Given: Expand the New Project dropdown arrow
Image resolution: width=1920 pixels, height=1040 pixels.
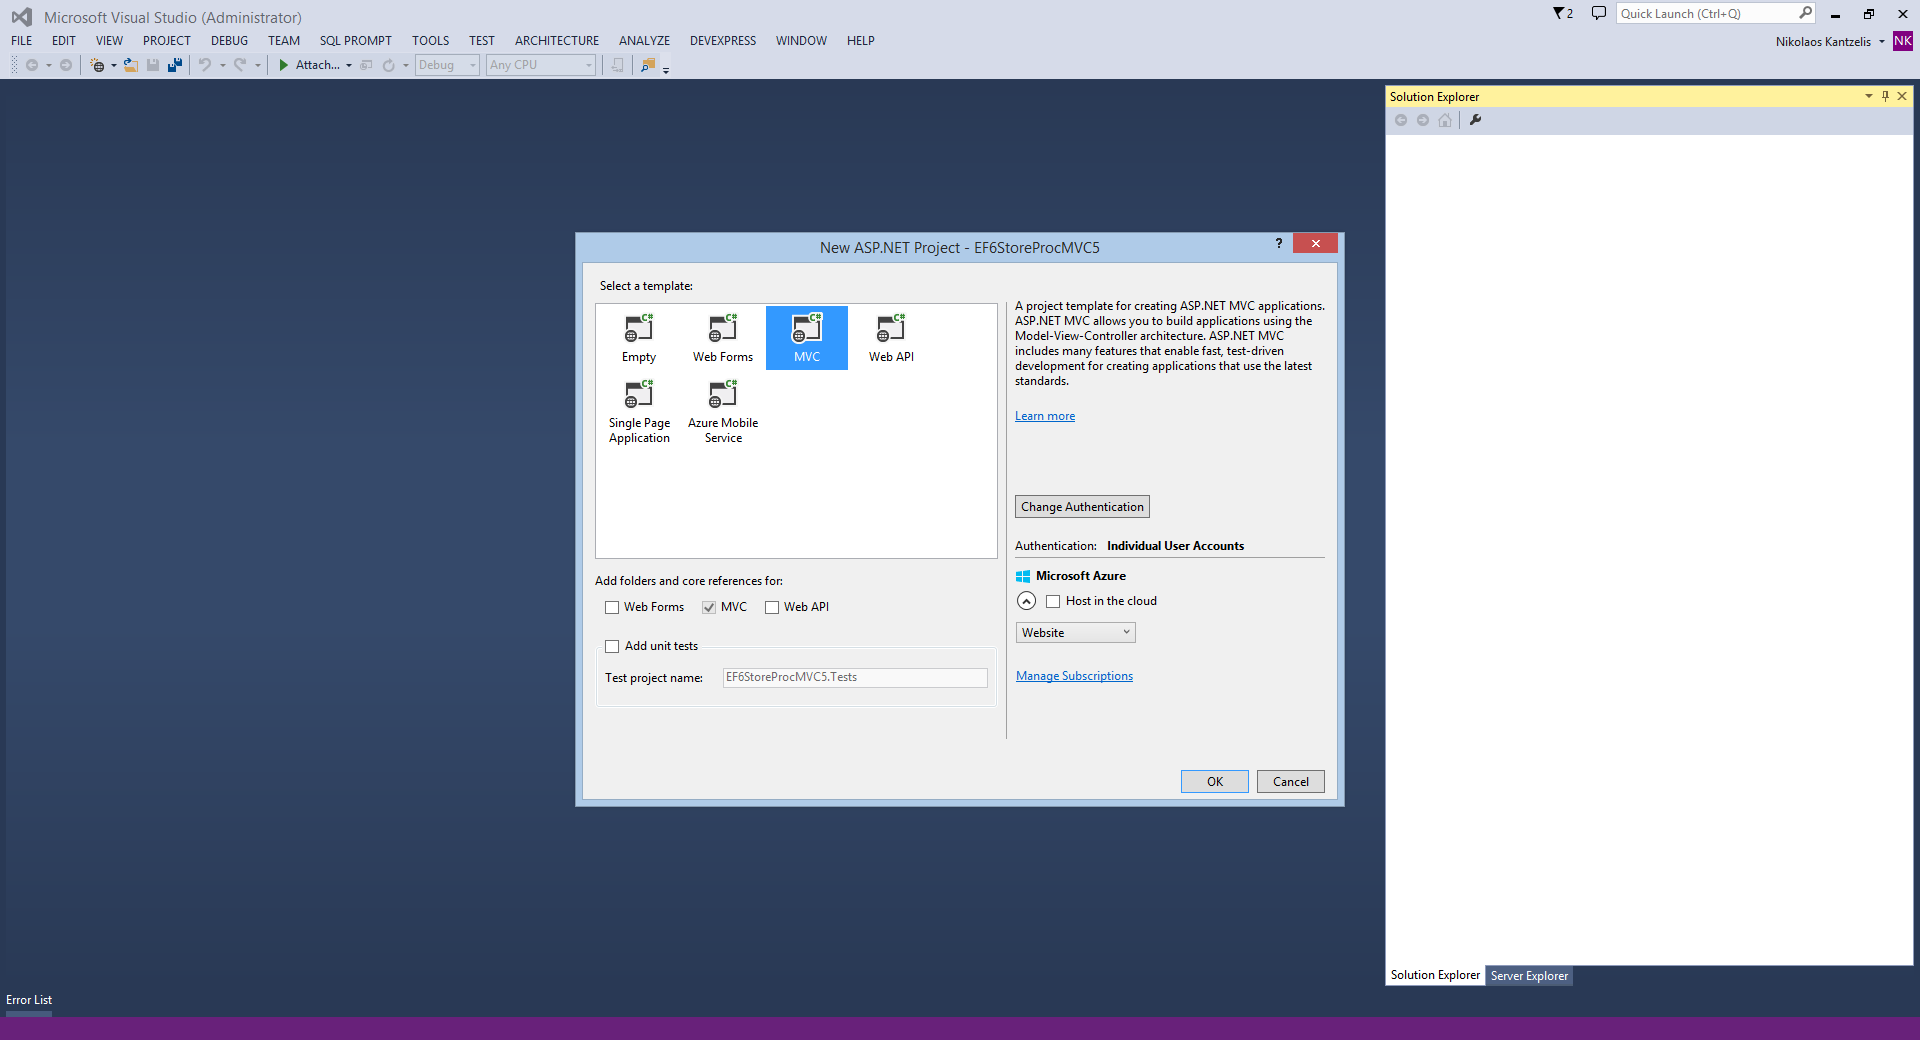Looking at the screenshot, I should [113, 65].
